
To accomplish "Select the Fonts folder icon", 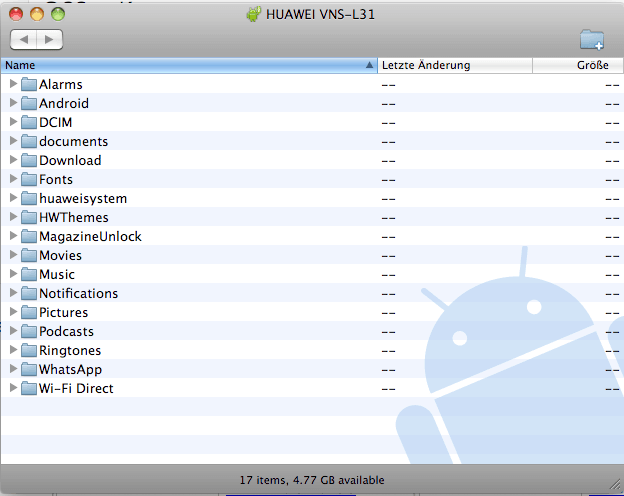I will click(29, 180).
